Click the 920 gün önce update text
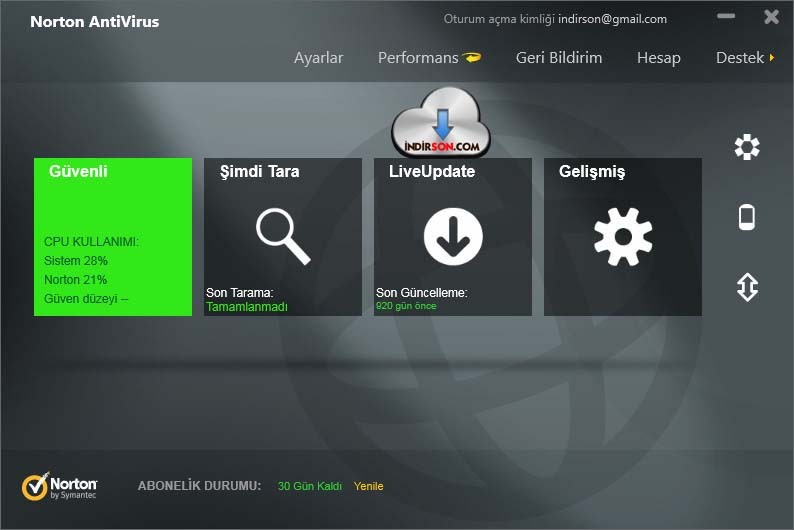Viewport: 794px width, 530px height. click(406, 306)
